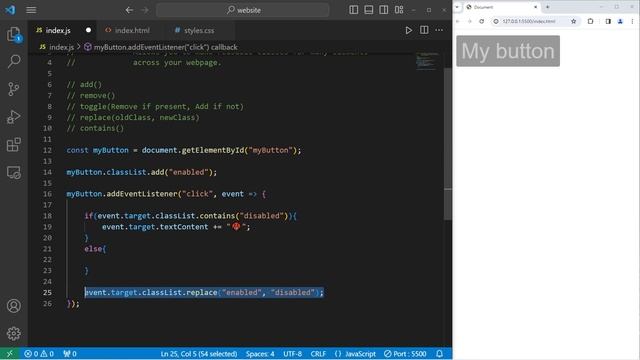Image resolution: width=640 pixels, height=360 pixels.
Task: Click the minimap code overview
Action: tap(427, 62)
